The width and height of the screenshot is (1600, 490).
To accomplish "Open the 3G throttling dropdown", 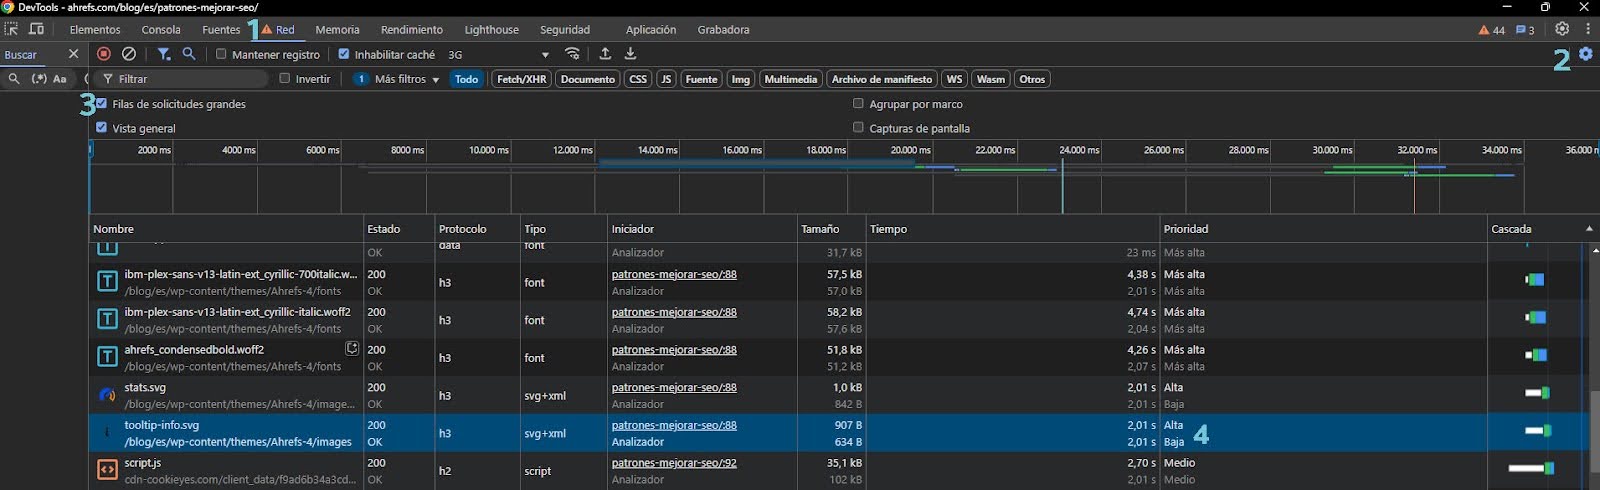I will coord(498,55).
